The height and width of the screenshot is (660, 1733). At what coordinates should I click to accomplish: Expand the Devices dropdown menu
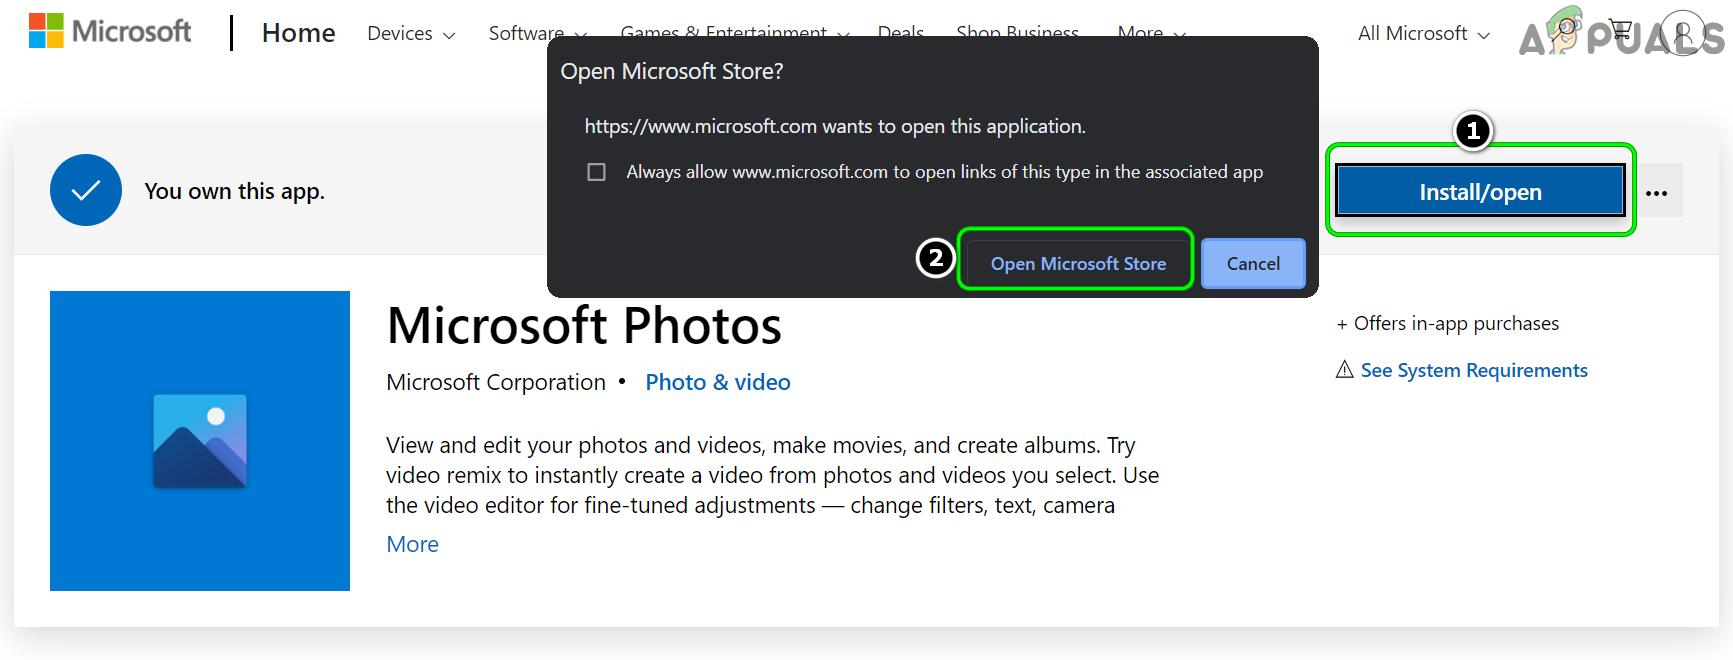pyautogui.click(x=411, y=33)
